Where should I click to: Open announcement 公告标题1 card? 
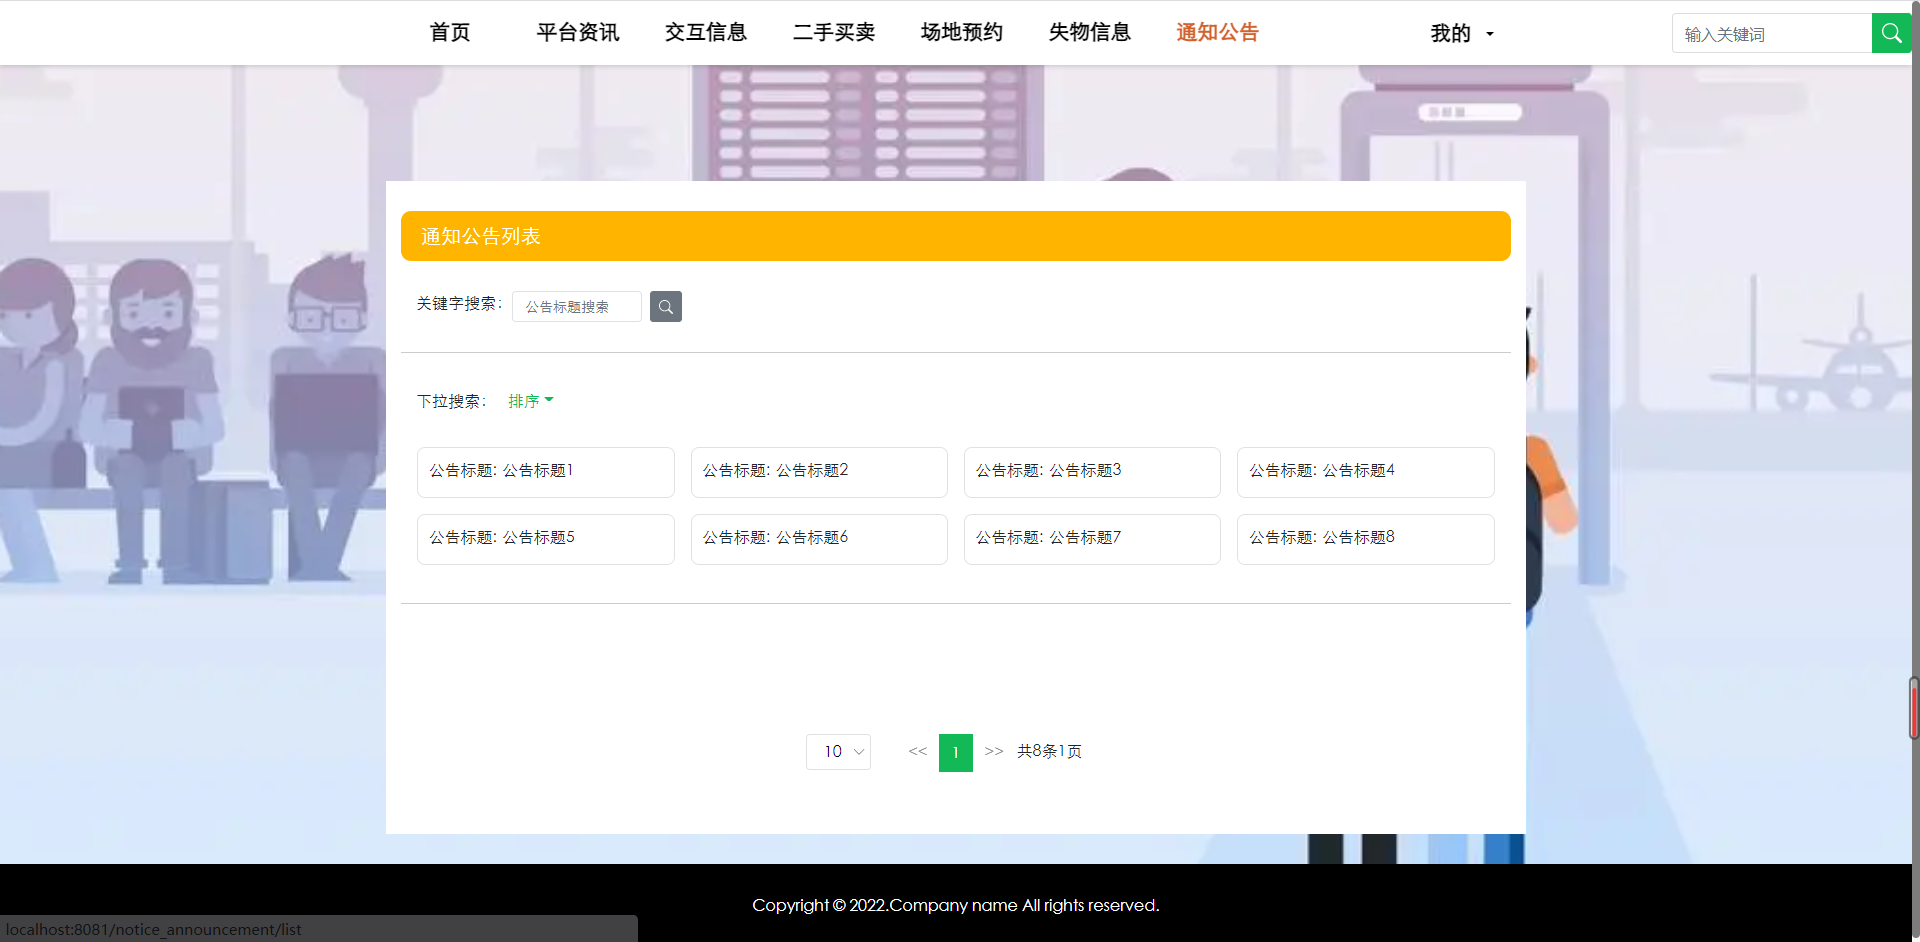(x=545, y=471)
